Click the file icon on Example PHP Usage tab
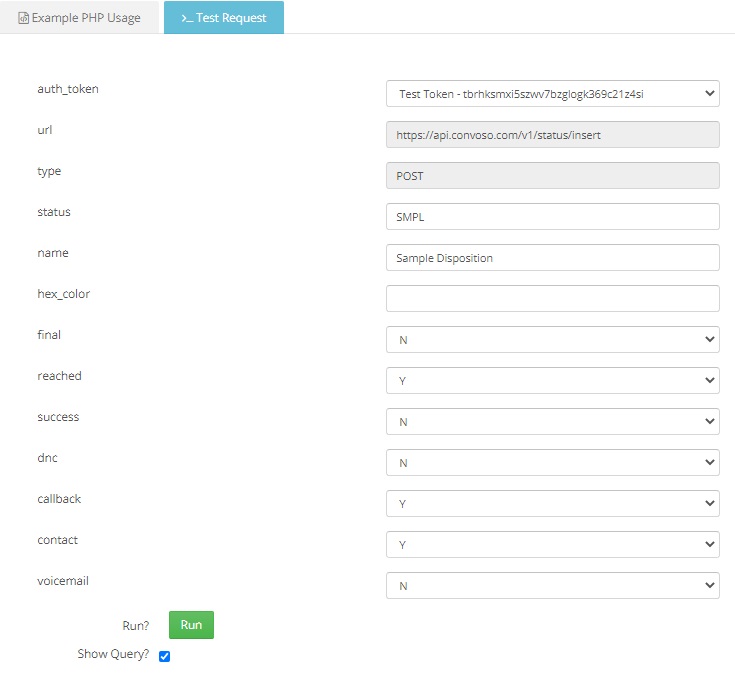 24,18
